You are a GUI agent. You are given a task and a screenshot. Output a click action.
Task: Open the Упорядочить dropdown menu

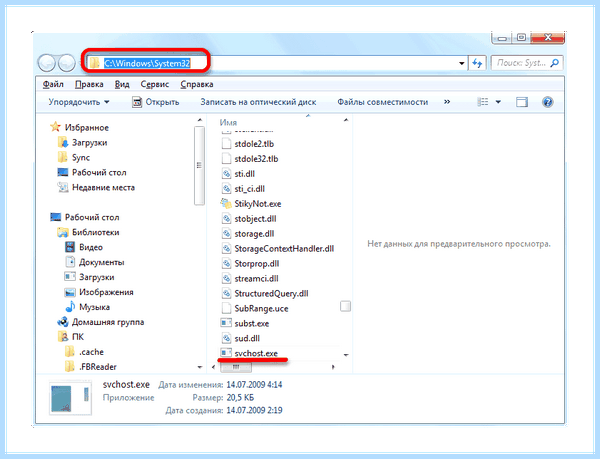point(79,102)
